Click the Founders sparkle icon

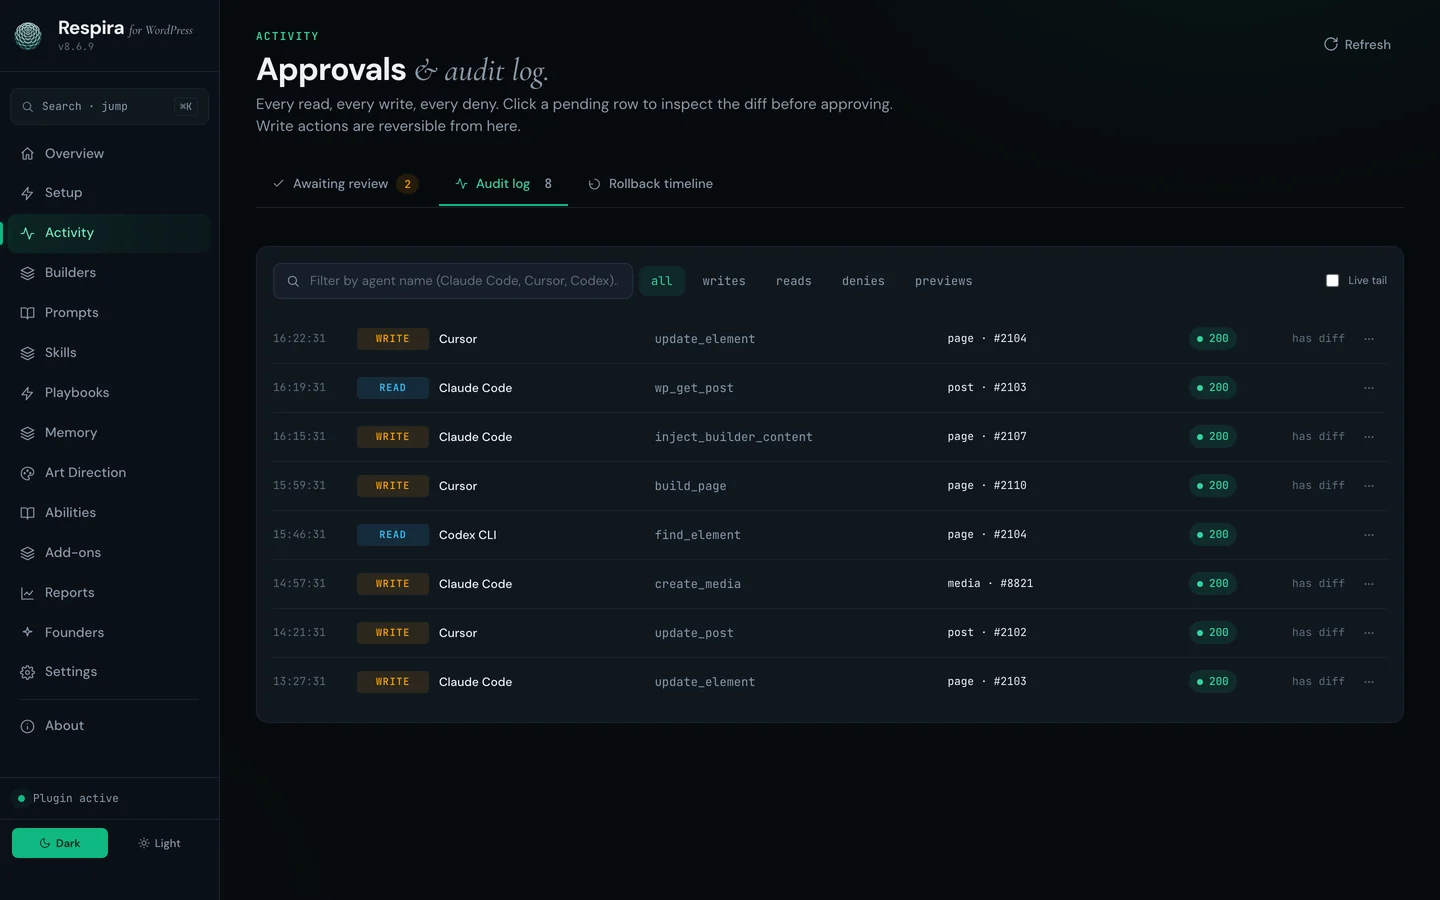(x=27, y=632)
